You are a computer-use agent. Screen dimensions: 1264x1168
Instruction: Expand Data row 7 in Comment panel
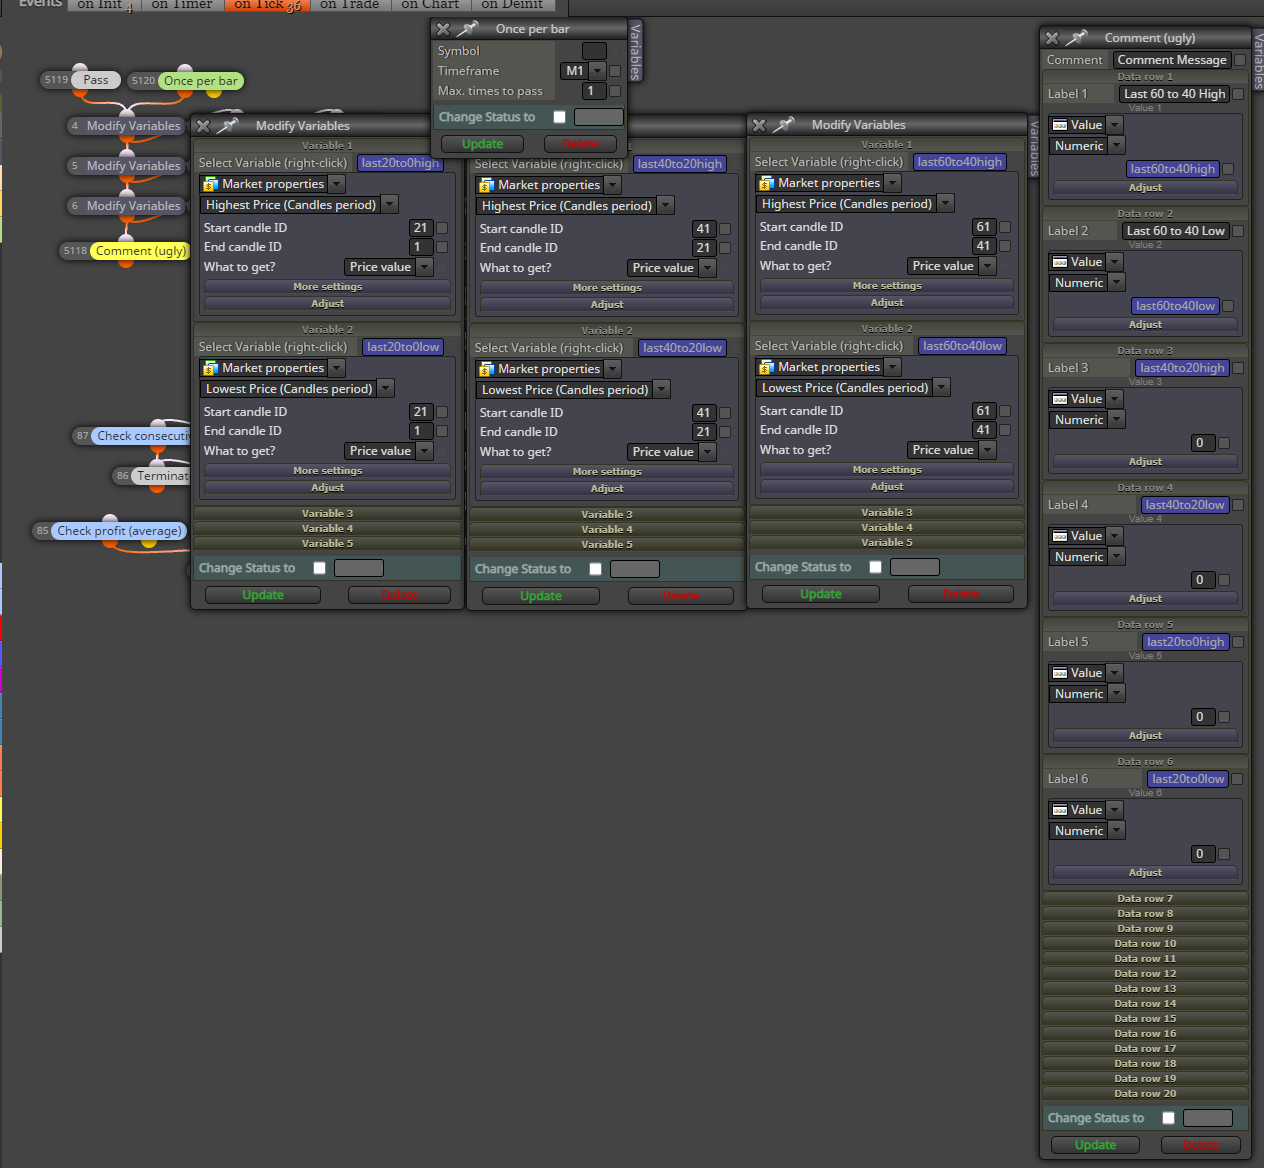(x=1145, y=898)
